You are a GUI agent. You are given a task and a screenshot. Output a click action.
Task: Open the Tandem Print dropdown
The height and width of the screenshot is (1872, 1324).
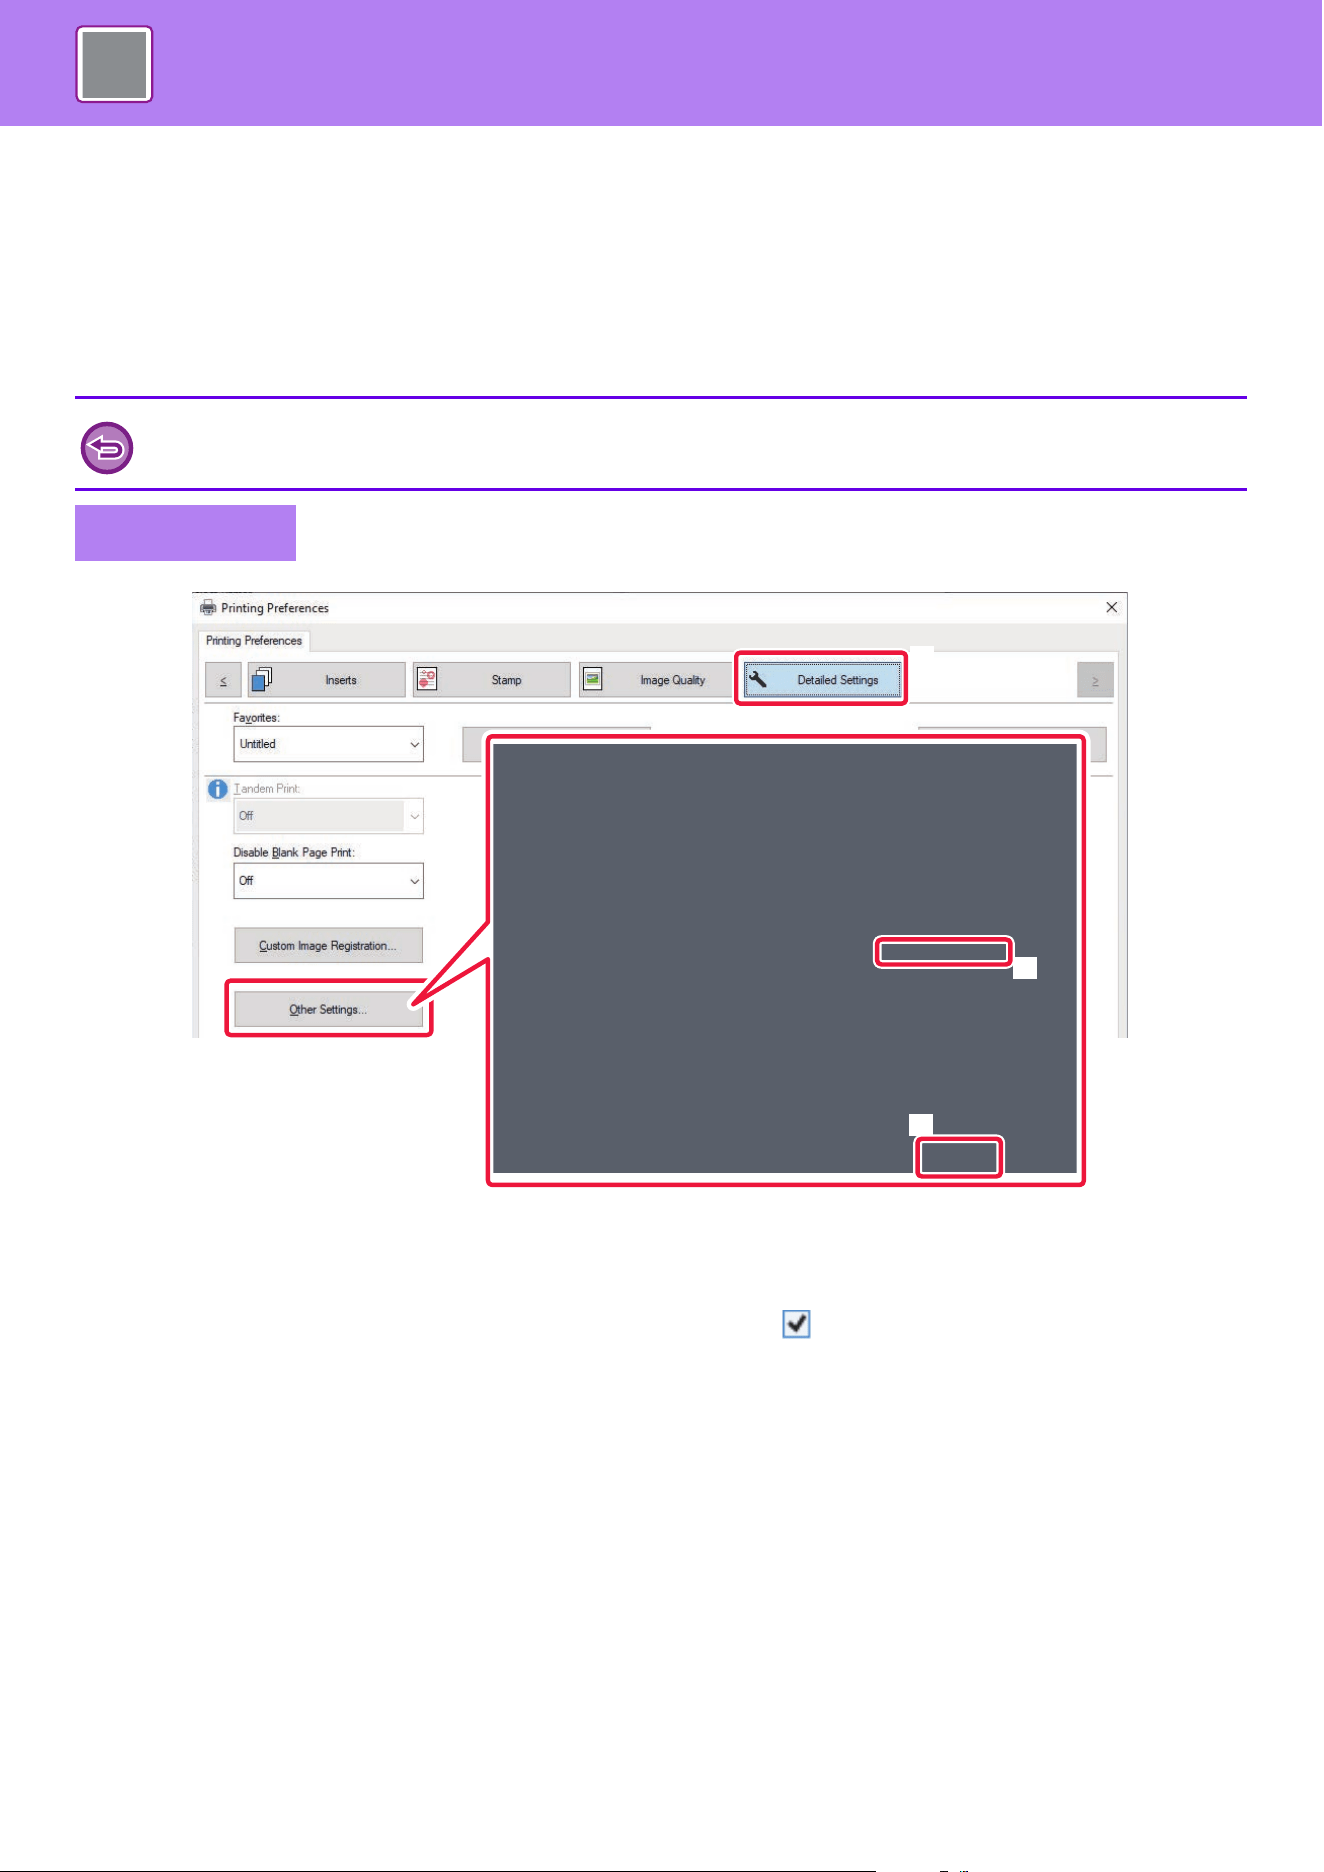pyautogui.click(x=328, y=816)
